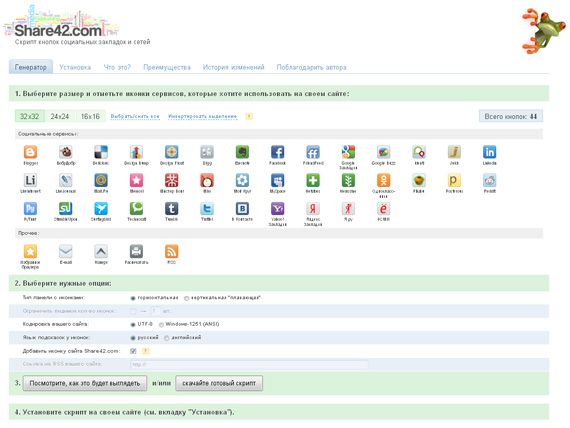Select the MySpace icon
Viewport: 570px width, 428px height.
coord(277,180)
